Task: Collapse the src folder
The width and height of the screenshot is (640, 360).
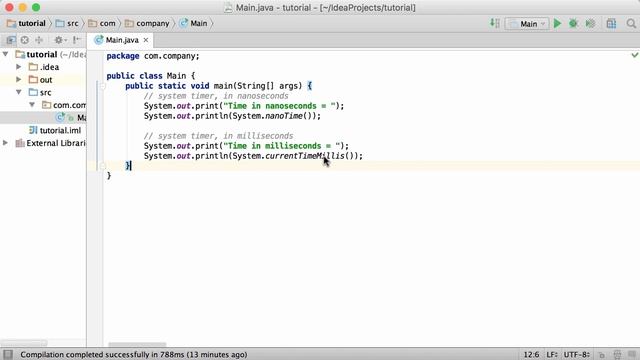Action: (19, 92)
